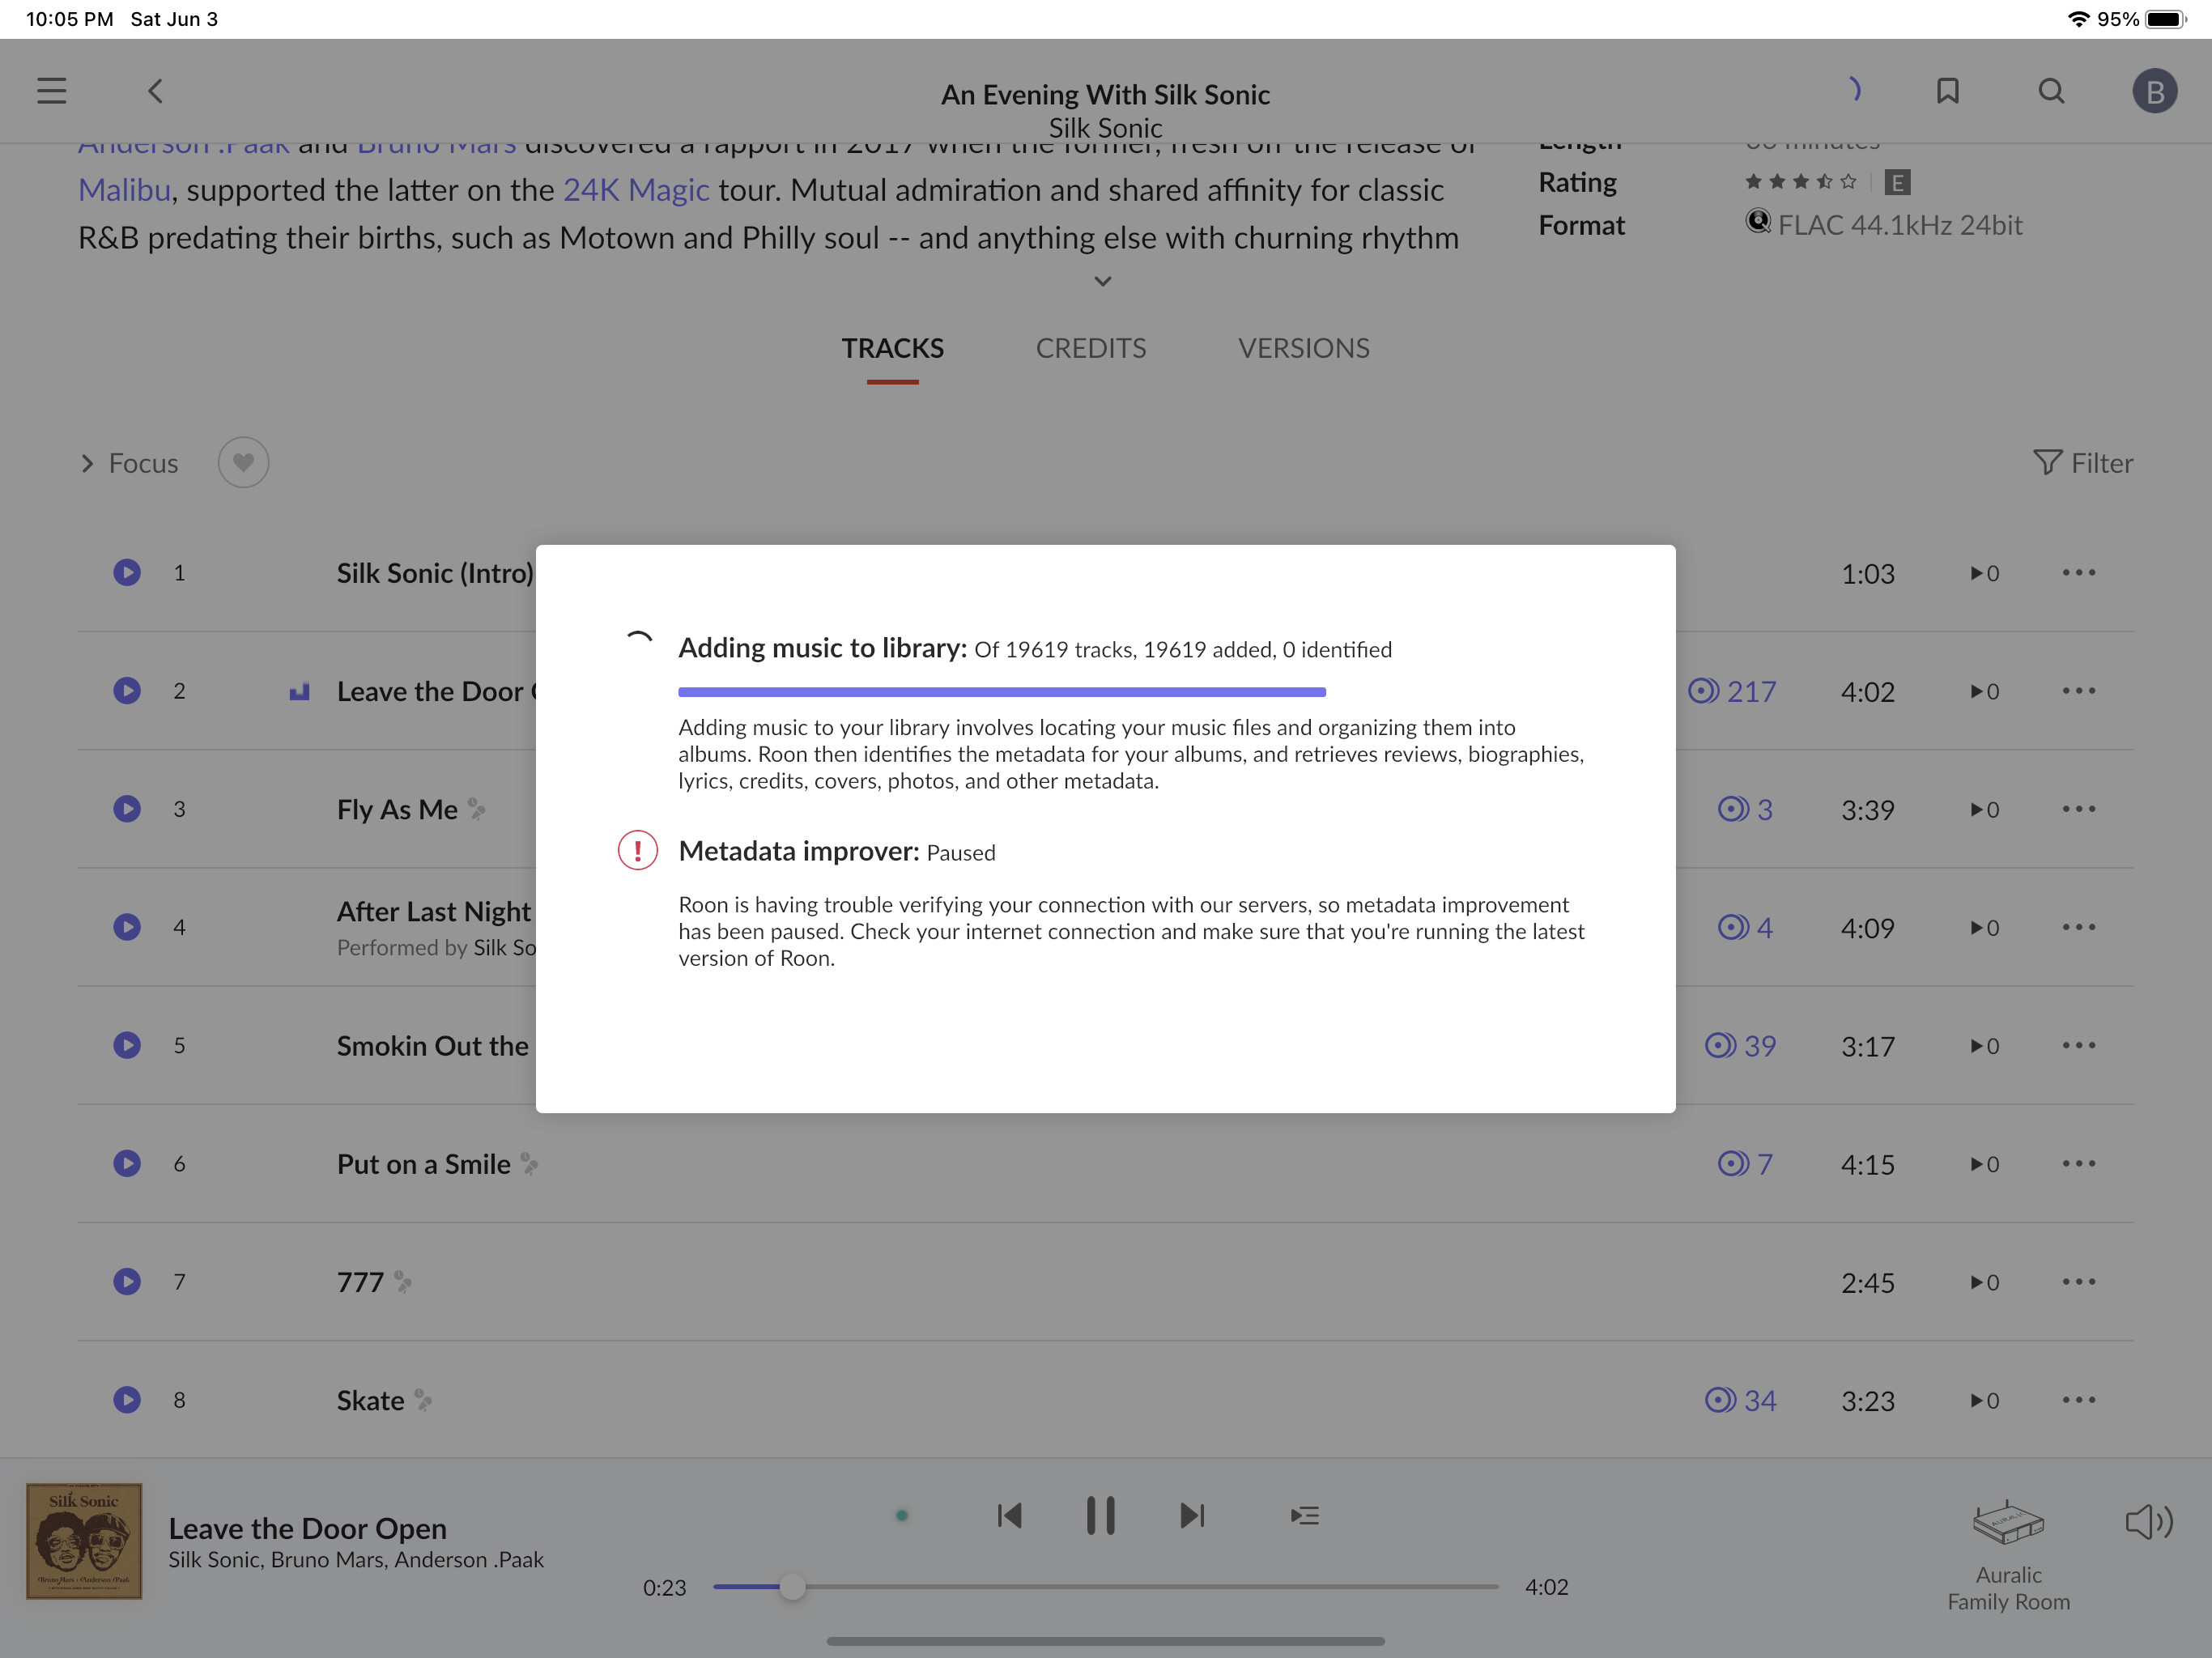Play track 7 named 777
This screenshot has width=2212, height=1658.
127,1282
